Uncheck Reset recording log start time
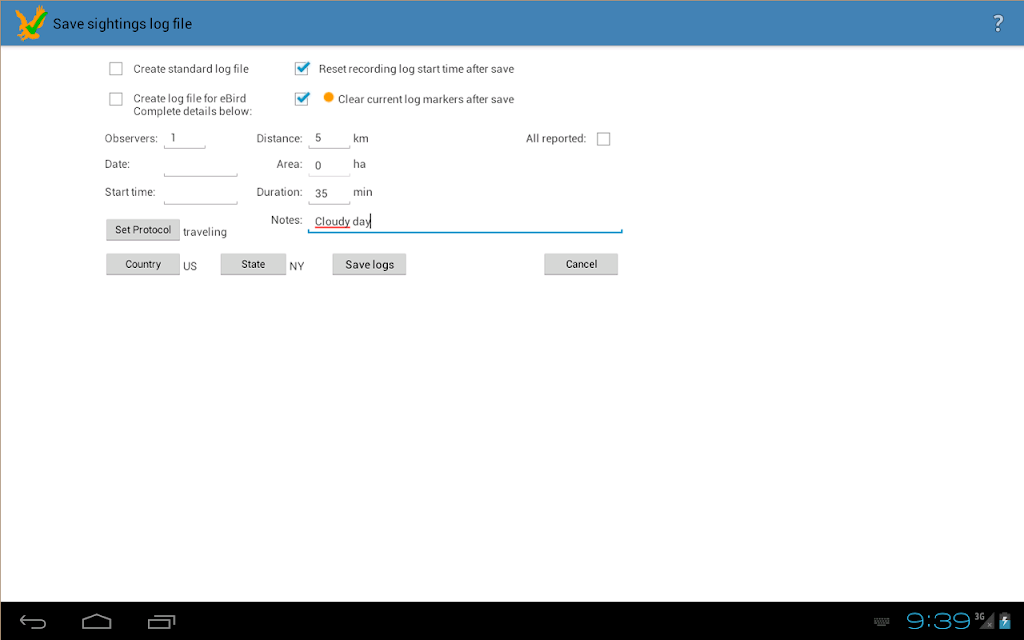This screenshot has height=640, width=1024. point(302,68)
